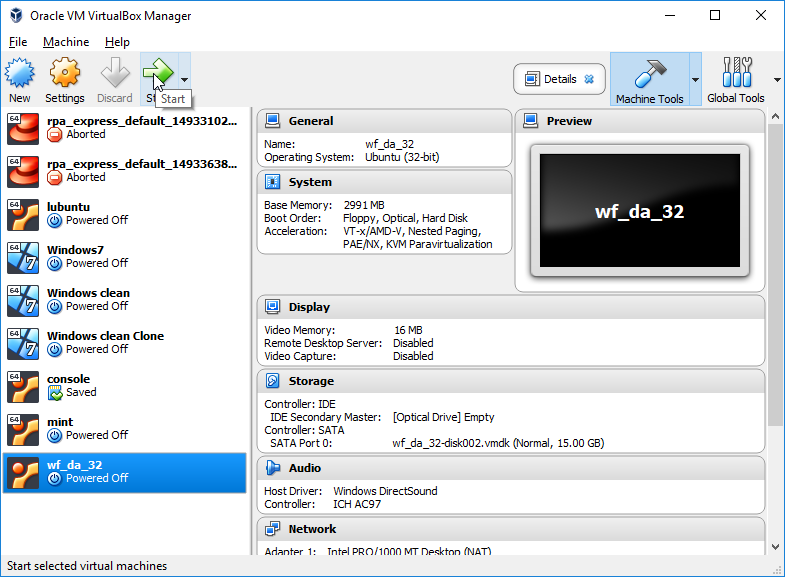Select the mint VM icon
This screenshot has width=785, height=577.
tap(23, 430)
